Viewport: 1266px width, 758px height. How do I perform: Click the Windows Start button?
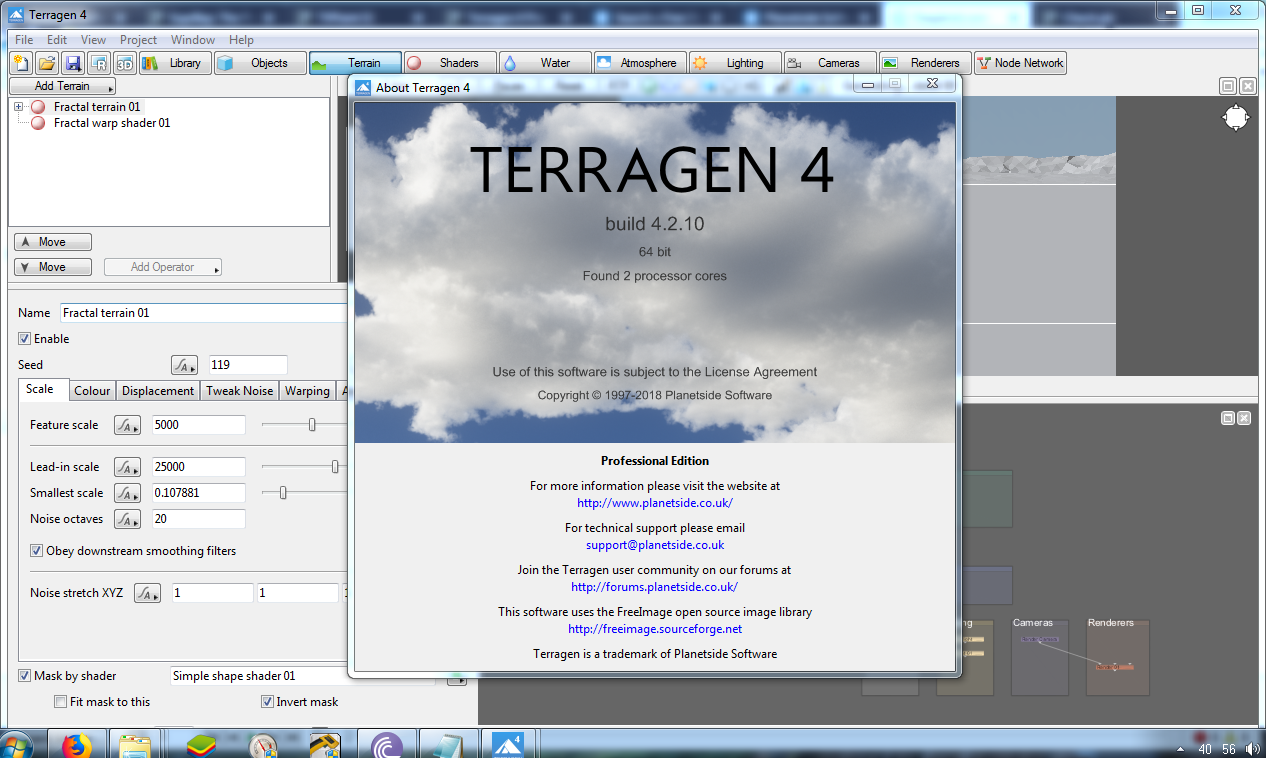click(x=17, y=746)
